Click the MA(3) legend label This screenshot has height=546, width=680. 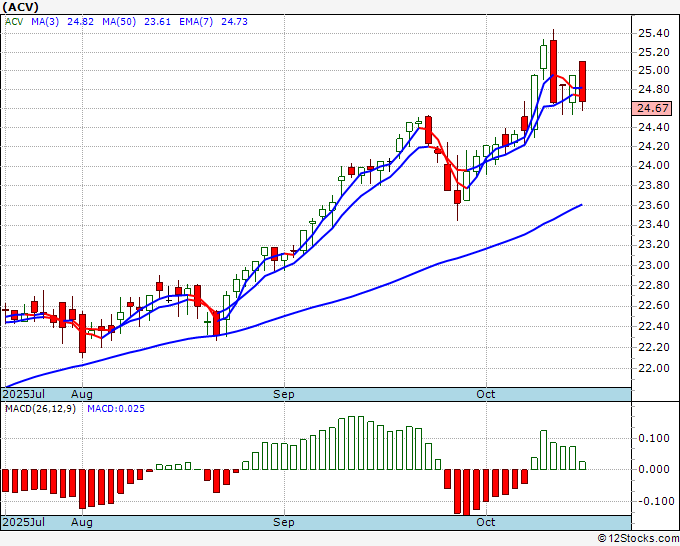(x=45, y=21)
